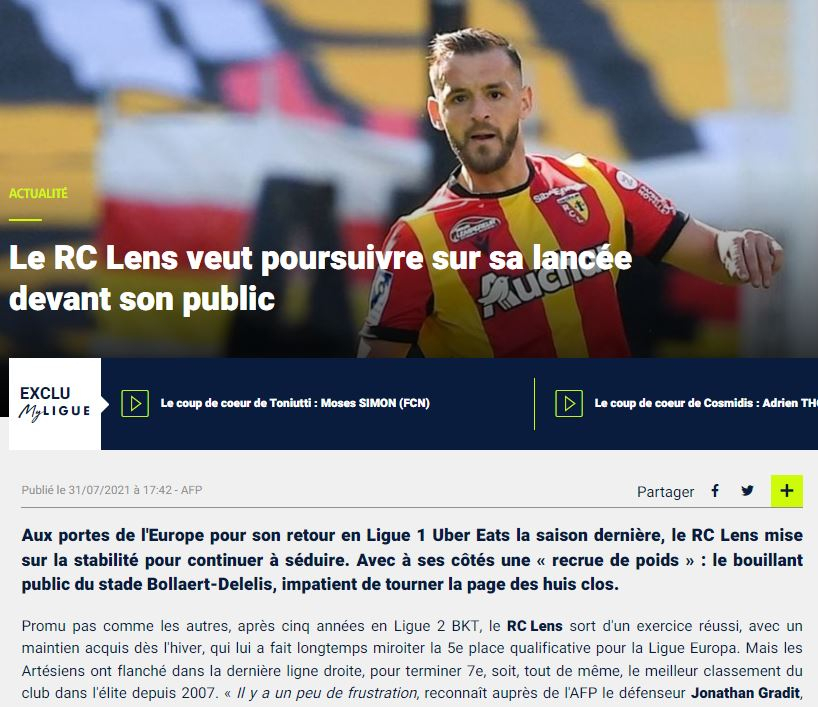Share the article on Twitter

tap(748, 490)
